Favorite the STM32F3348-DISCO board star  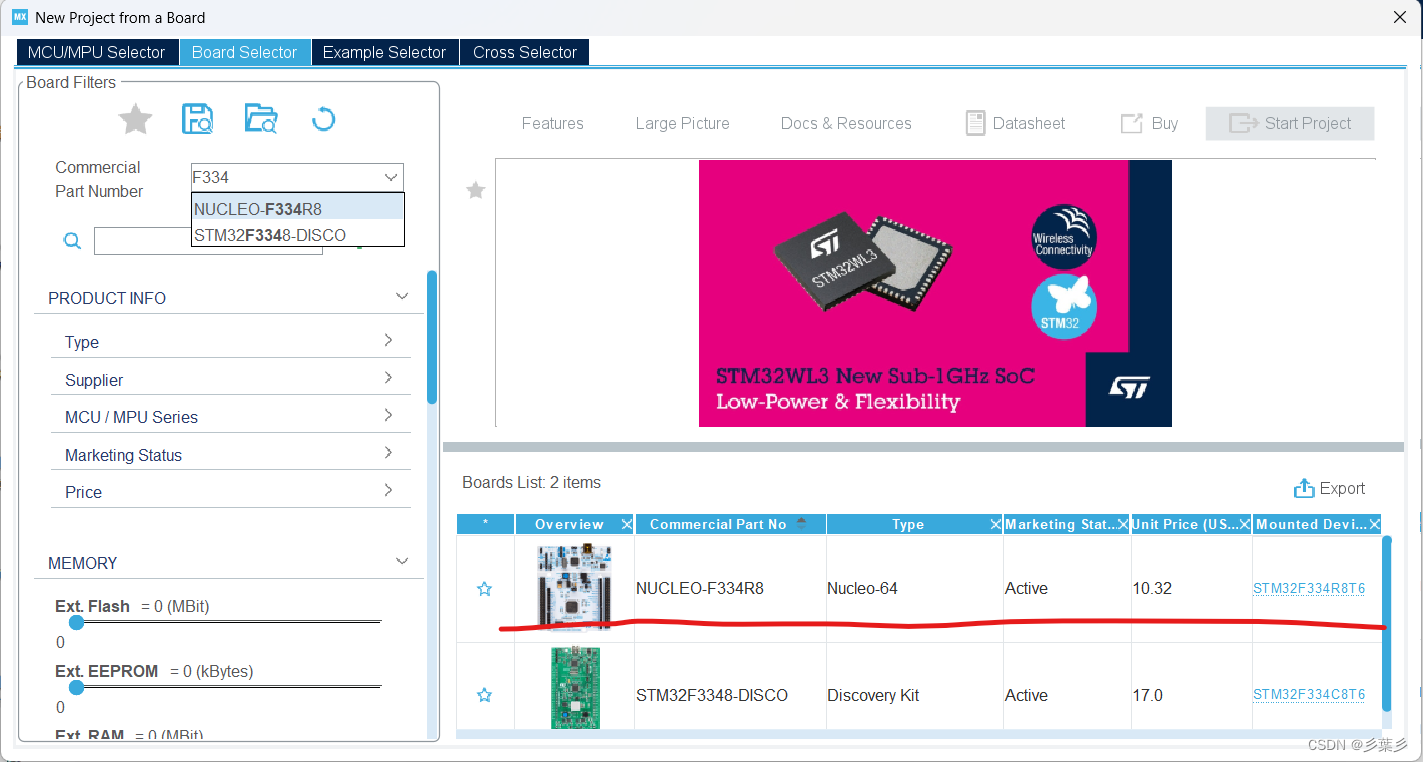pyautogui.click(x=485, y=695)
